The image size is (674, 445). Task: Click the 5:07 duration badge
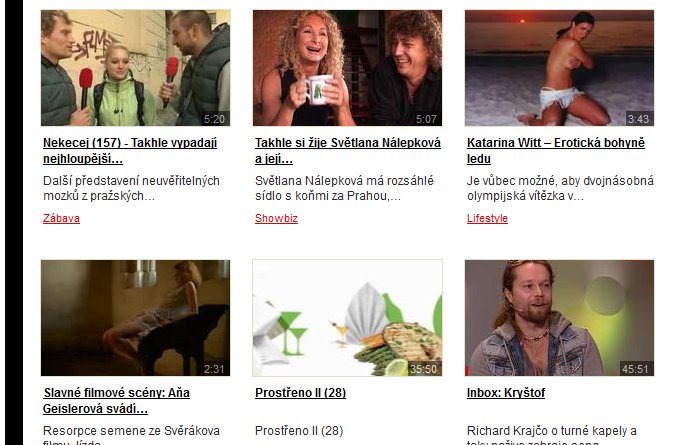(426, 119)
